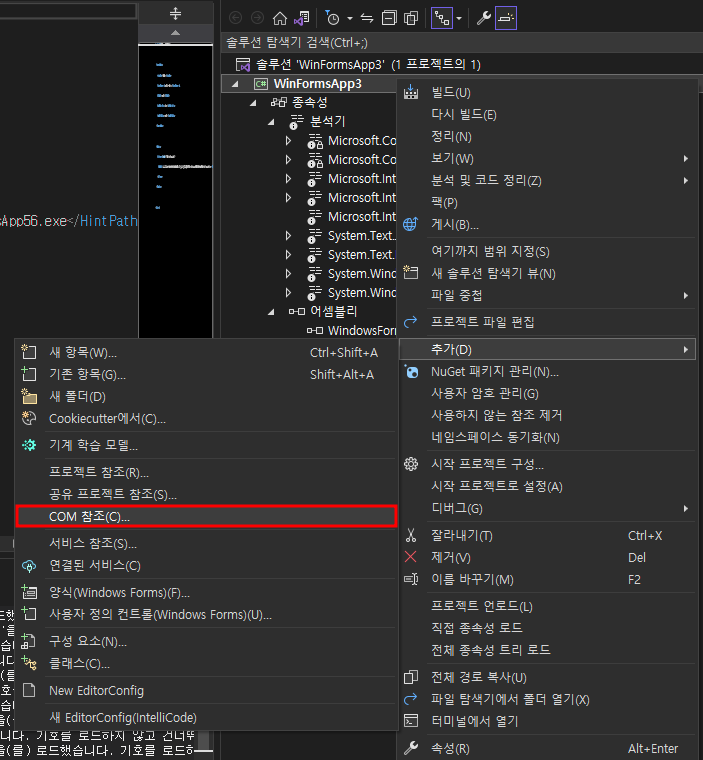Image resolution: width=703 pixels, height=760 pixels.
Task: Click Cookiecutter에서(C)... in submenu
Action: coord(206,419)
